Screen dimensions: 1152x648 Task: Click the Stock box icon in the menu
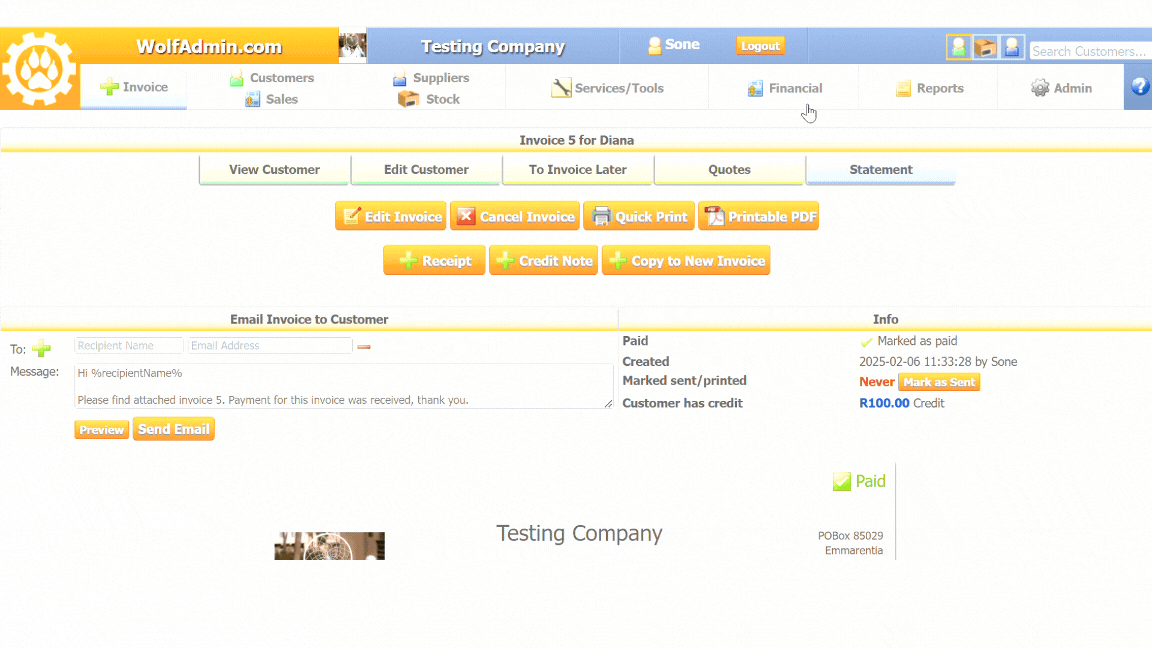point(408,99)
